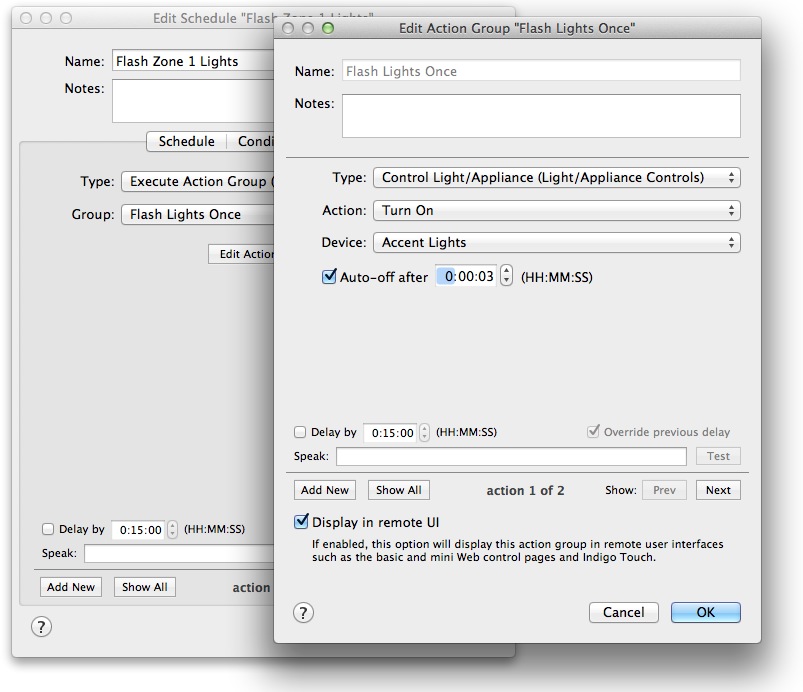Image resolution: width=803 pixels, height=692 pixels.
Task: Open help in Edit Schedule window
Action: tap(41, 626)
